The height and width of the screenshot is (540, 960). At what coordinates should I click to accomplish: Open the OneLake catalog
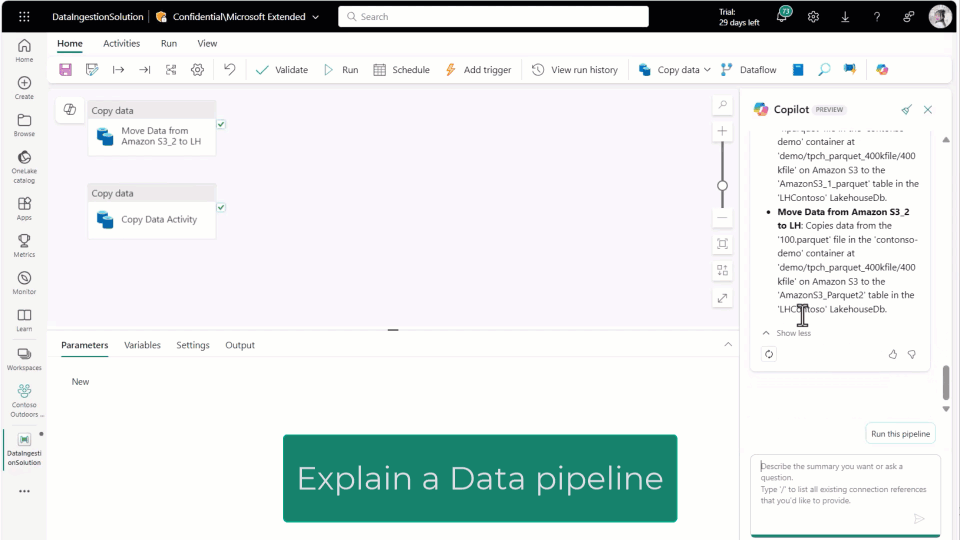click(x=24, y=167)
